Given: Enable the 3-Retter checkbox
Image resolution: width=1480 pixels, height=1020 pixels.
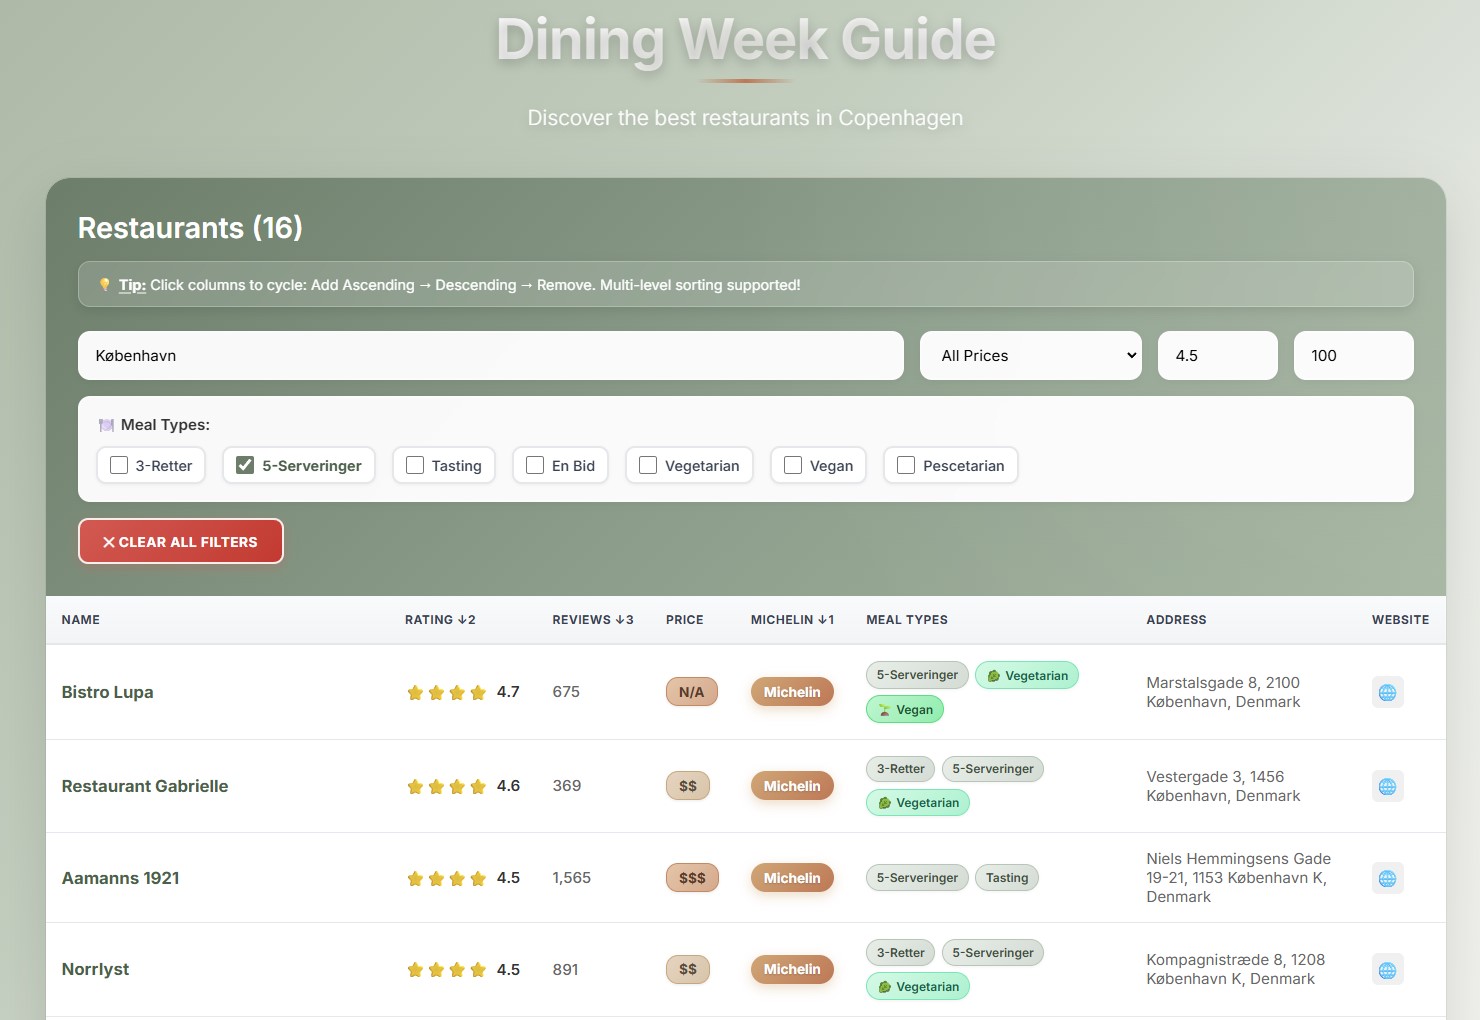Looking at the screenshot, I should (119, 465).
